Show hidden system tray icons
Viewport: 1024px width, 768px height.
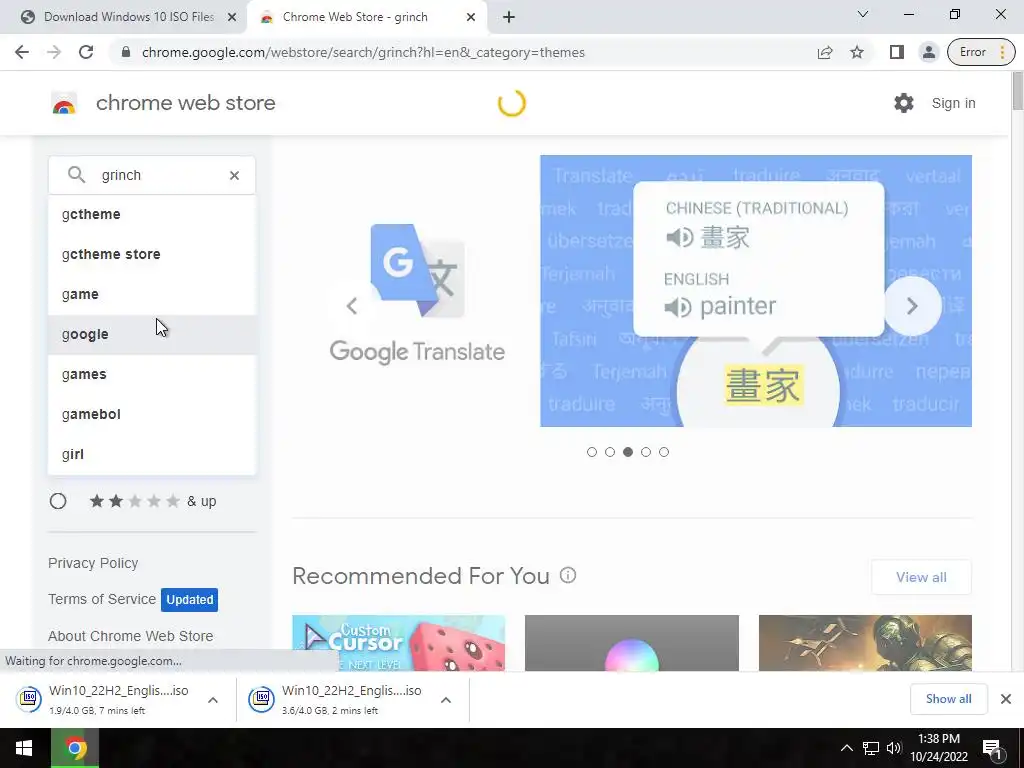pos(846,748)
